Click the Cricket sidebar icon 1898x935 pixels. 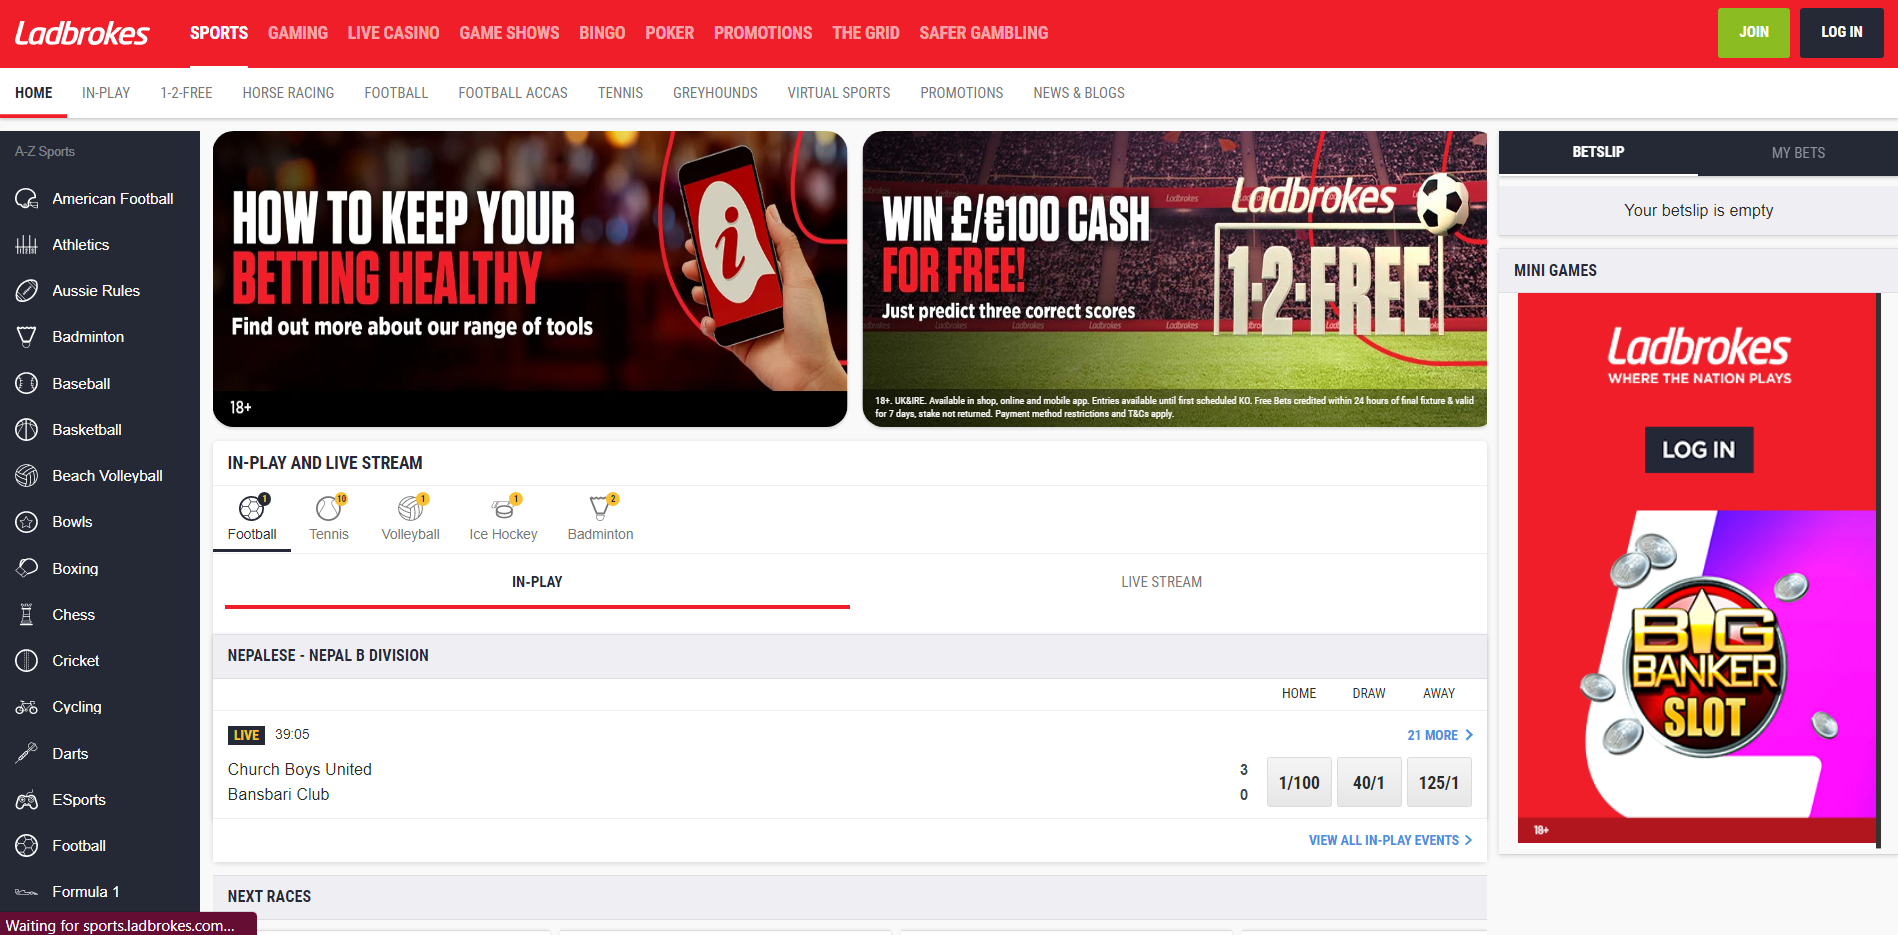(x=27, y=661)
